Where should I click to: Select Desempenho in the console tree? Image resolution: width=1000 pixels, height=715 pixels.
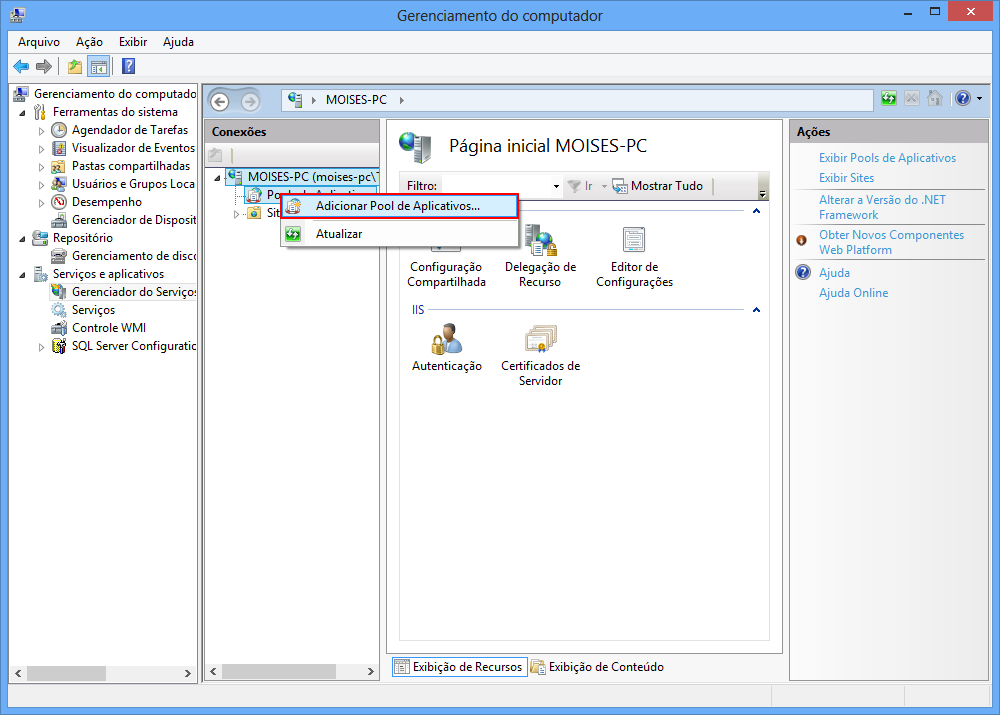pyautogui.click(x=107, y=202)
